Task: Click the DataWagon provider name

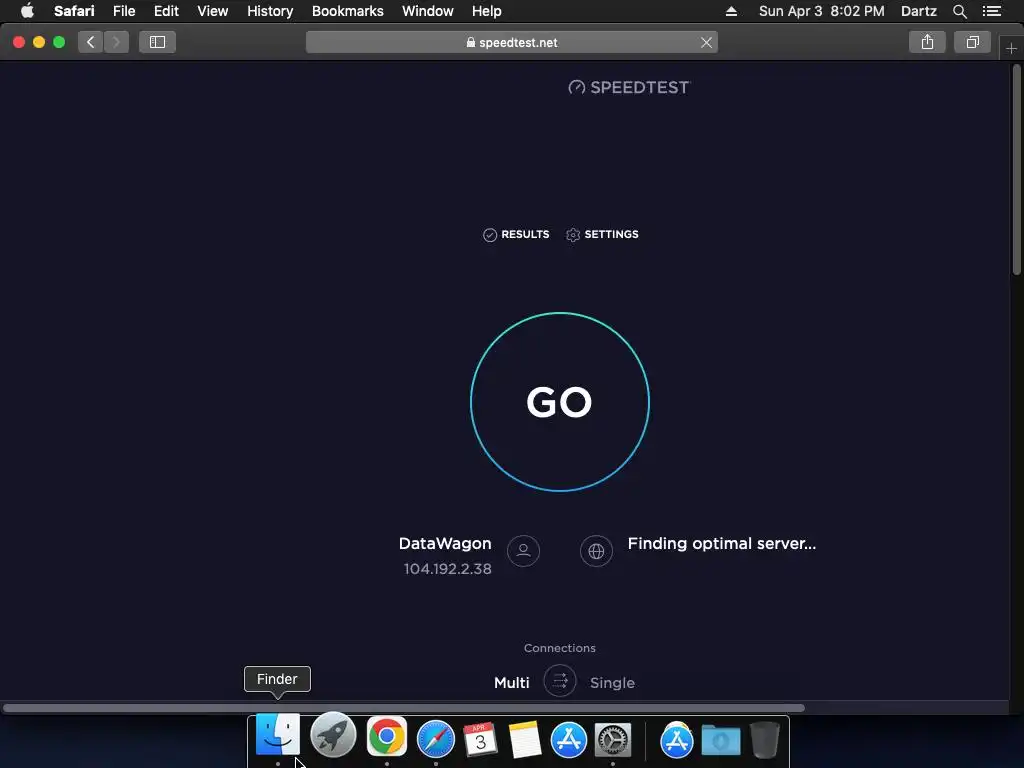Action: coord(445,543)
